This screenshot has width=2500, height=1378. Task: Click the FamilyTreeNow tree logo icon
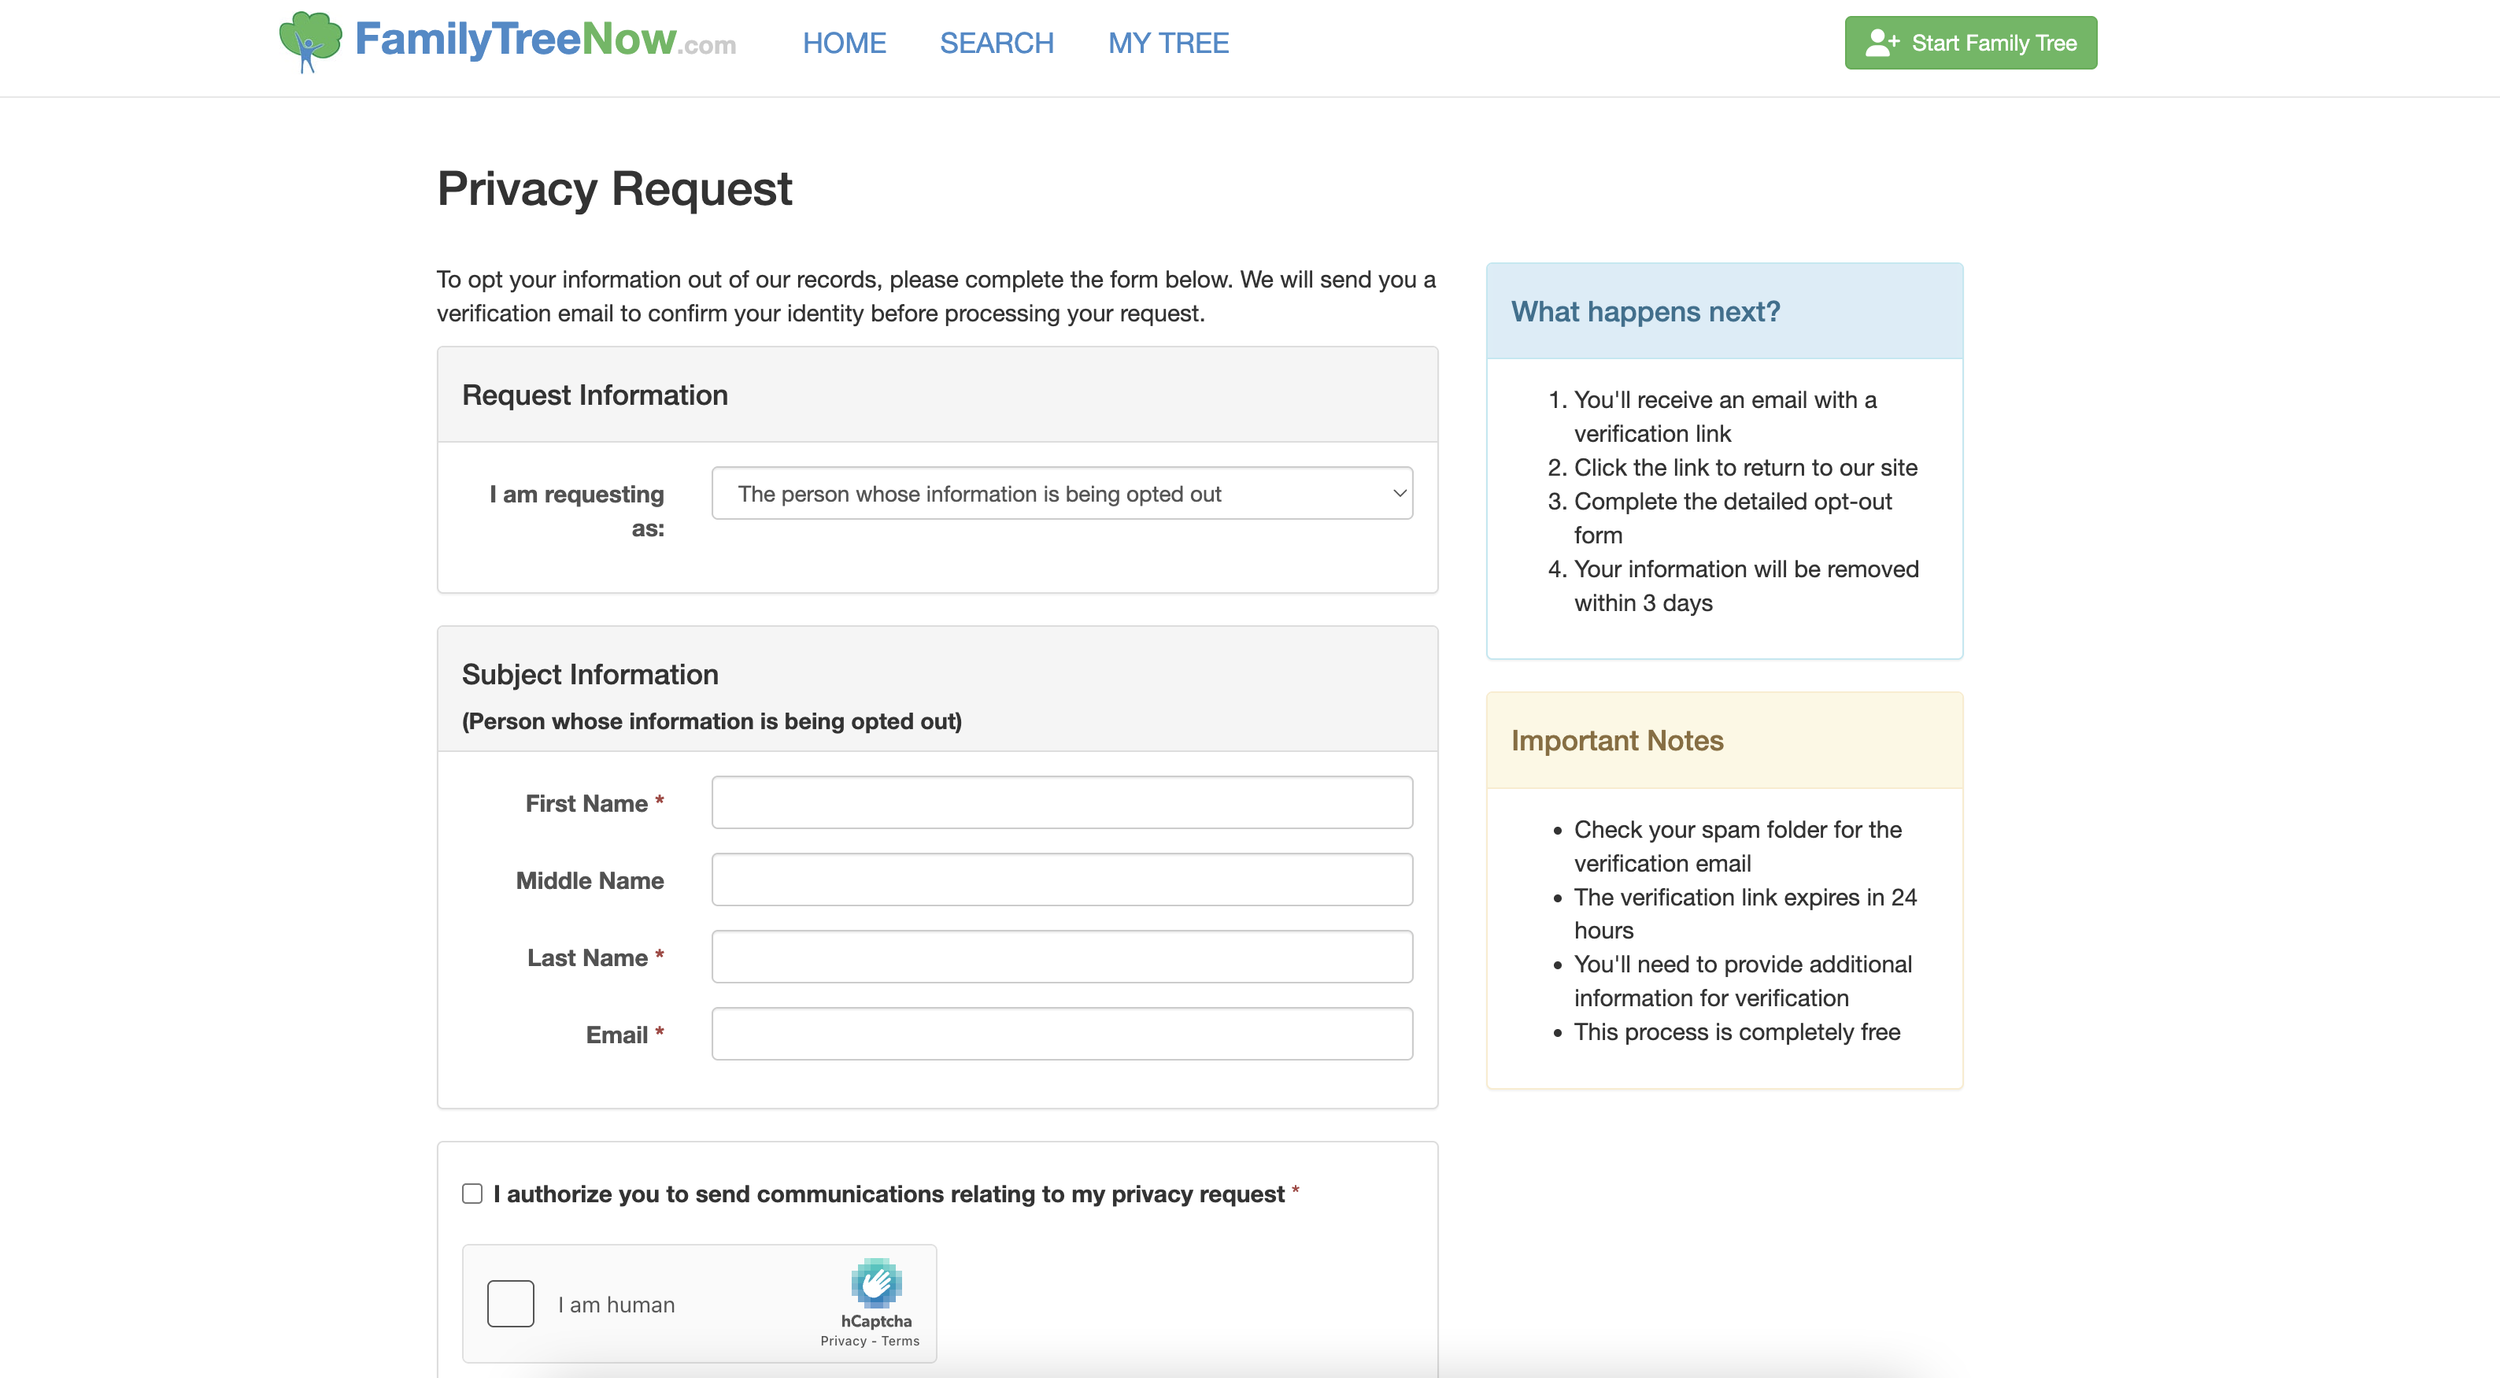[310, 41]
